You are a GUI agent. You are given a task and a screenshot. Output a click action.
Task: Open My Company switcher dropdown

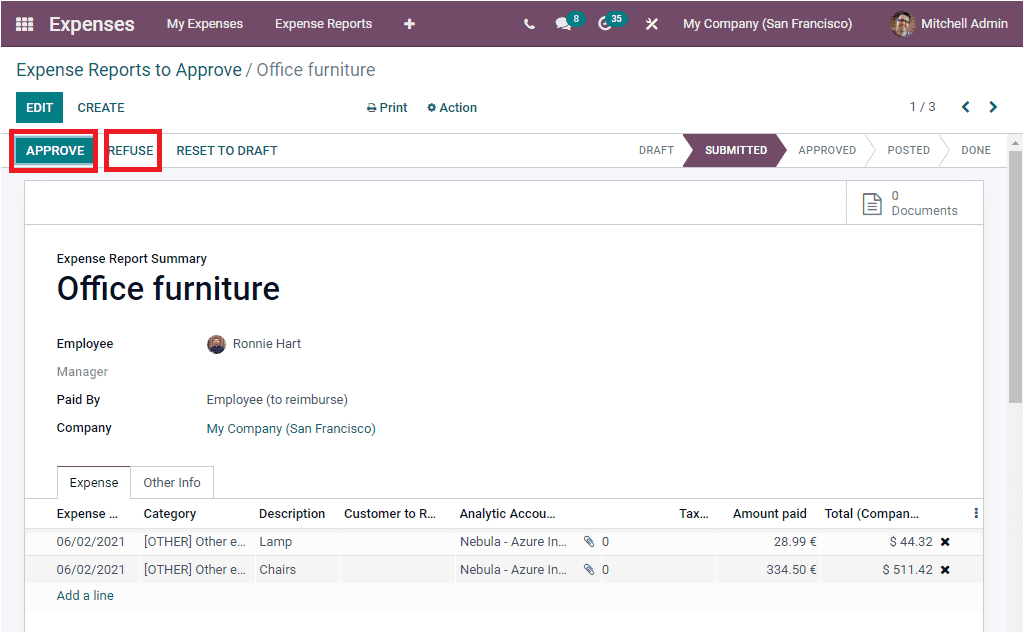[x=767, y=23]
